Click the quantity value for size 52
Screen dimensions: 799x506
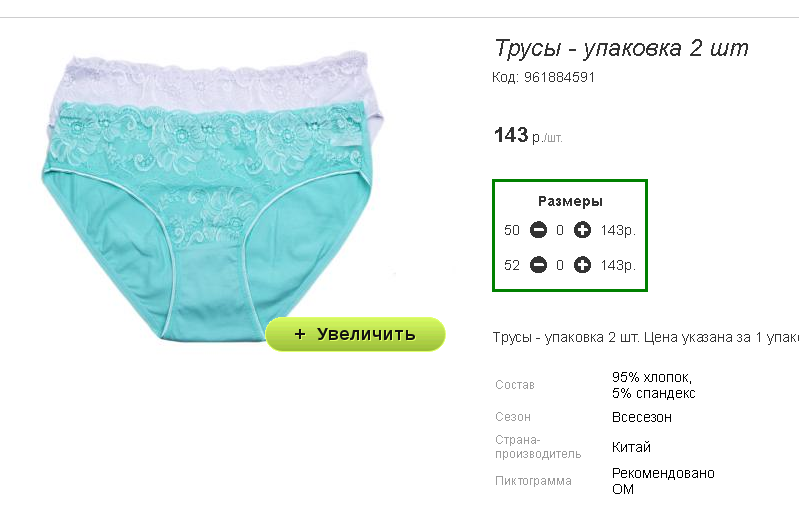click(560, 265)
